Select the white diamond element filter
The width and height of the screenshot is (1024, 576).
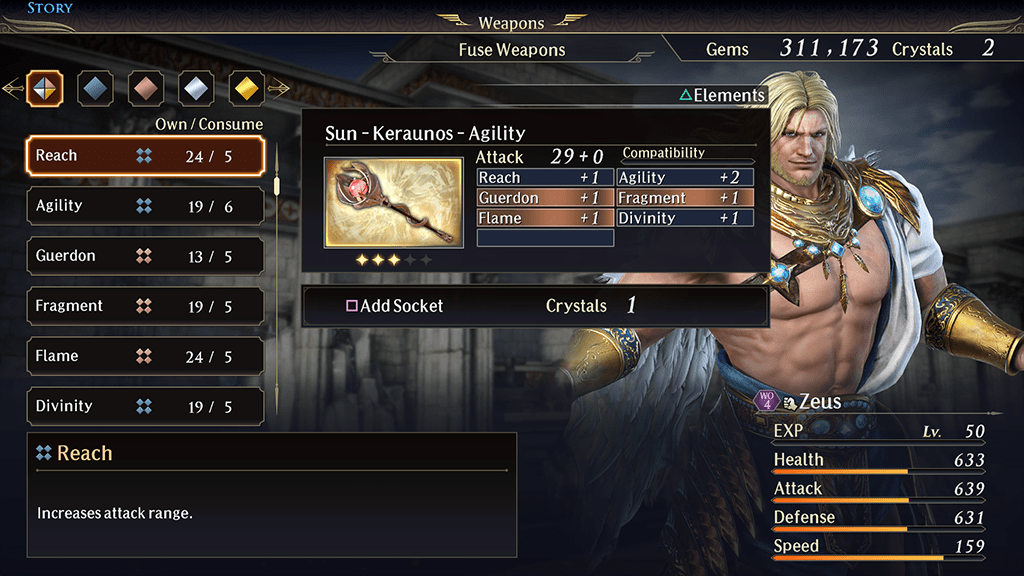[196, 88]
